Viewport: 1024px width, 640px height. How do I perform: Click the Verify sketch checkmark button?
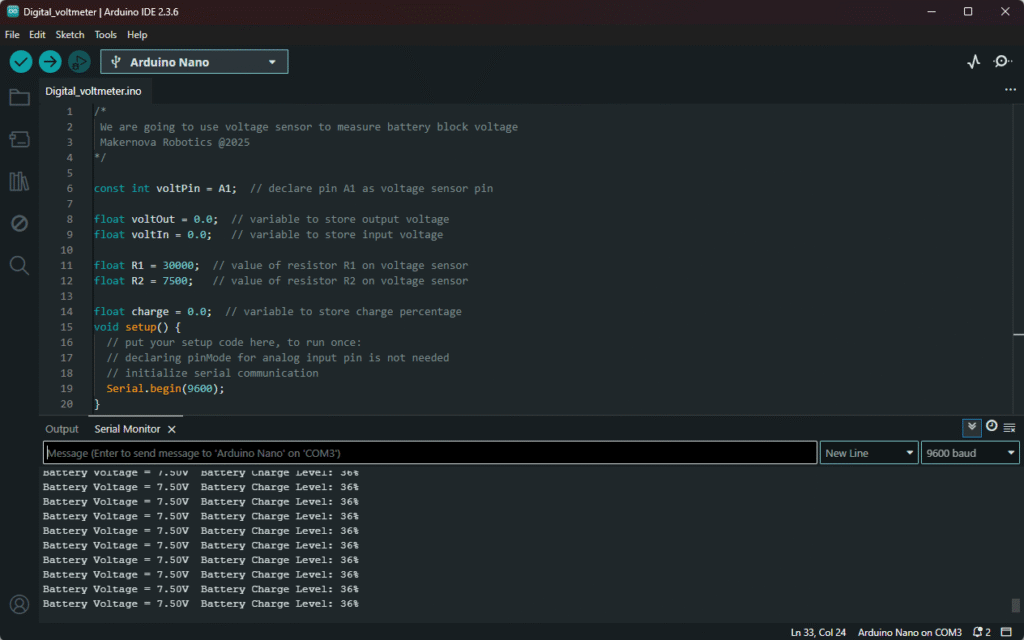click(21, 62)
